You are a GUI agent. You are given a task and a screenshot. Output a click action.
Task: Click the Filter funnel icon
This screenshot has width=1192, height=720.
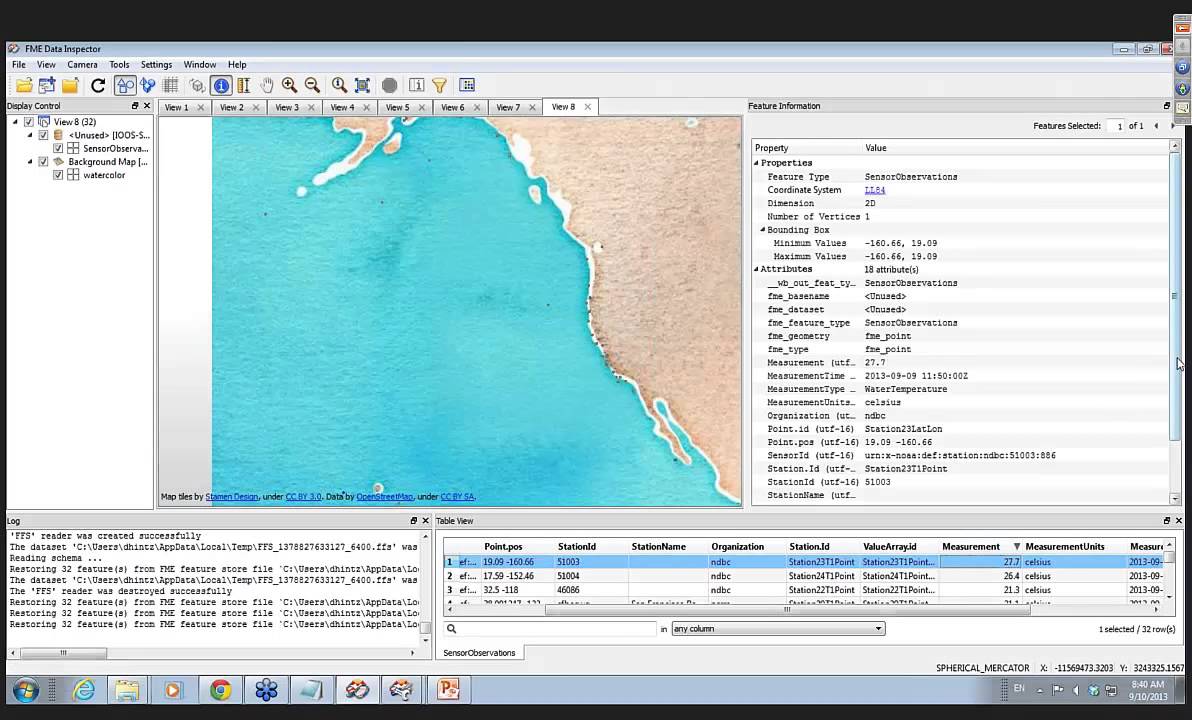pos(439,86)
